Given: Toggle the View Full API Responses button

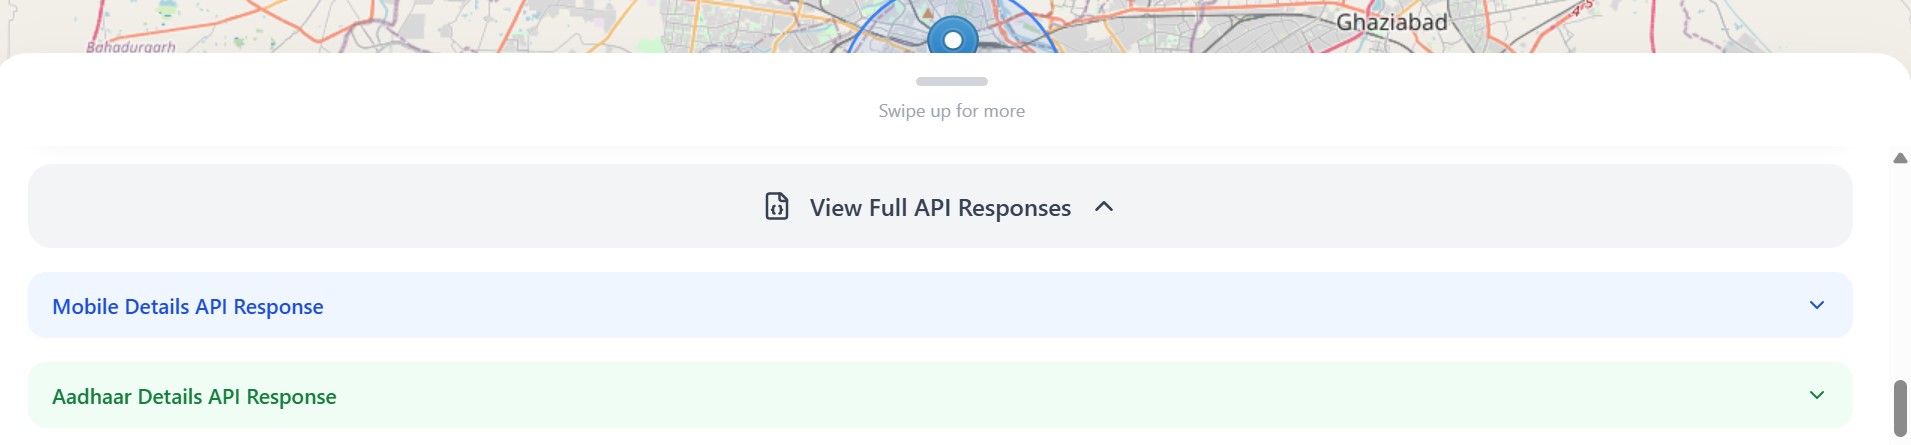Looking at the screenshot, I should (940, 207).
